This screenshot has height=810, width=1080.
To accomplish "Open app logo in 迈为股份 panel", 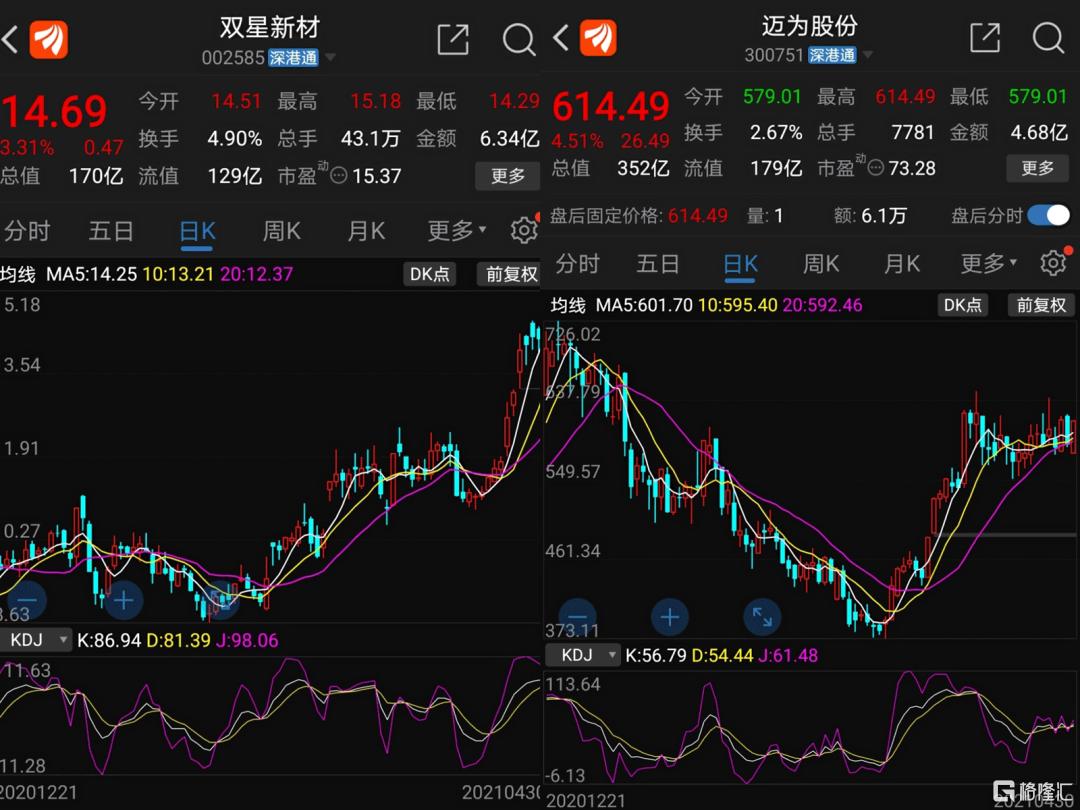I will 598,37.
